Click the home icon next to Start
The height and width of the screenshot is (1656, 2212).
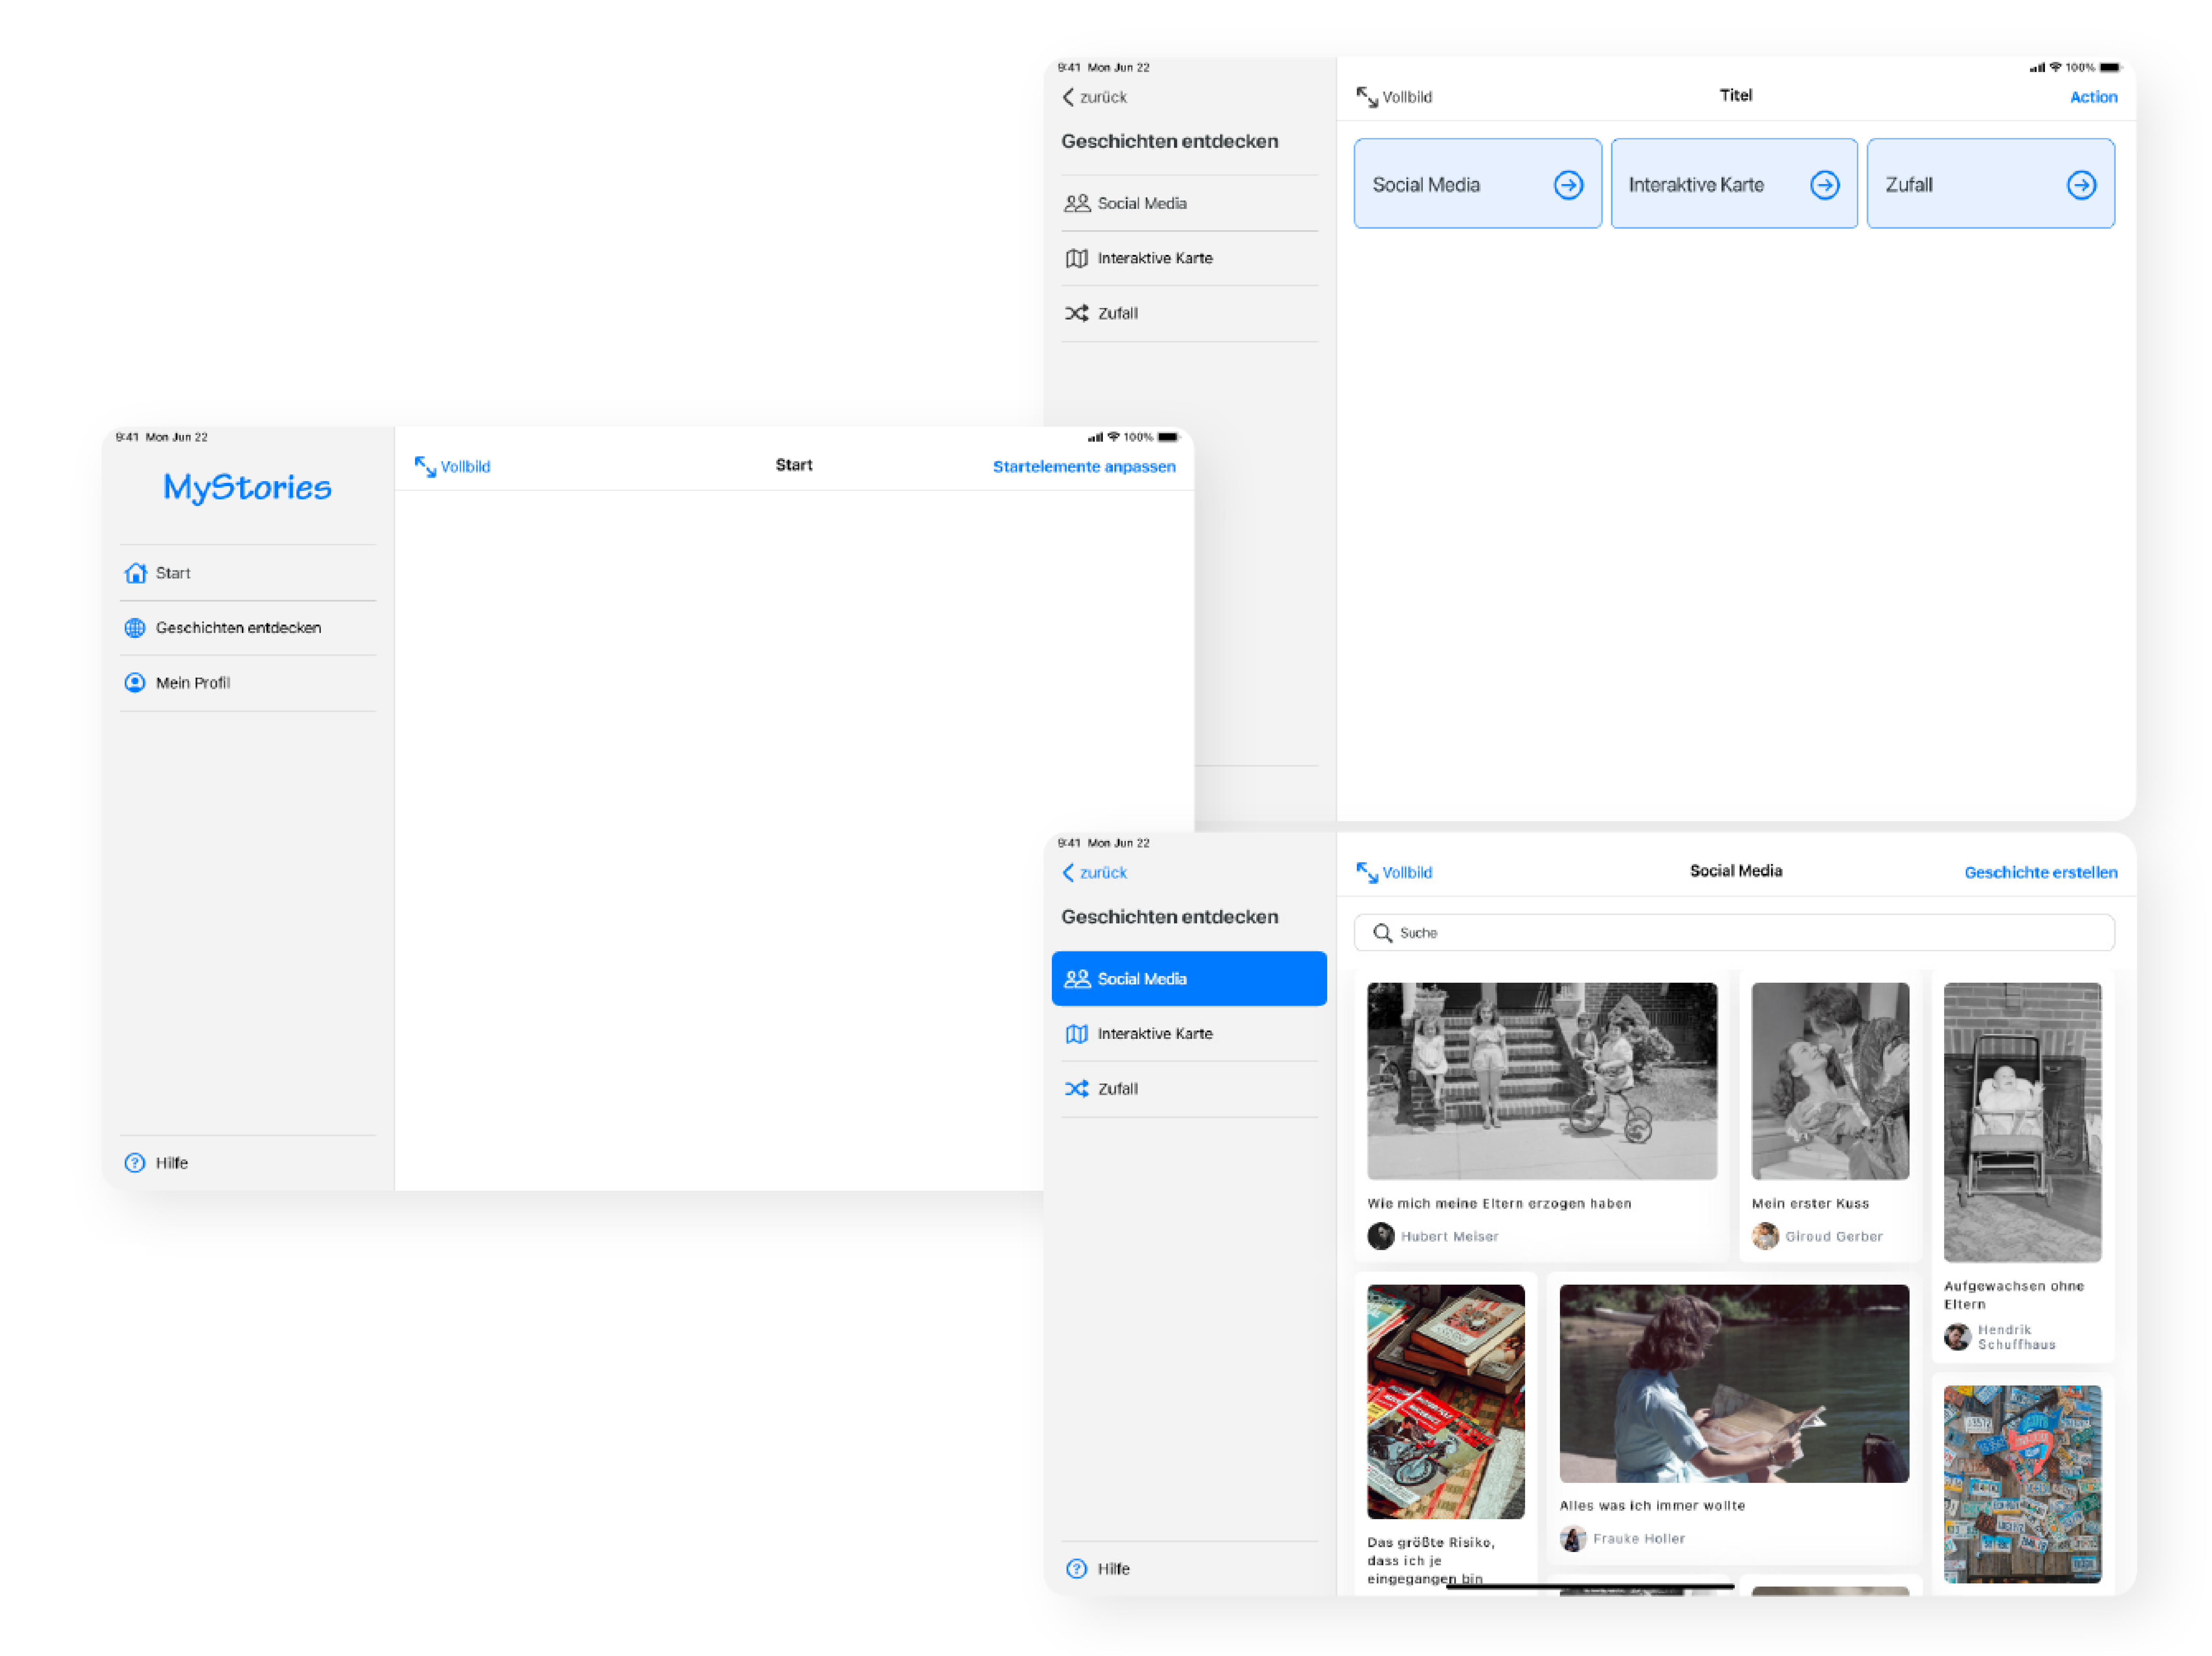click(135, 573)
